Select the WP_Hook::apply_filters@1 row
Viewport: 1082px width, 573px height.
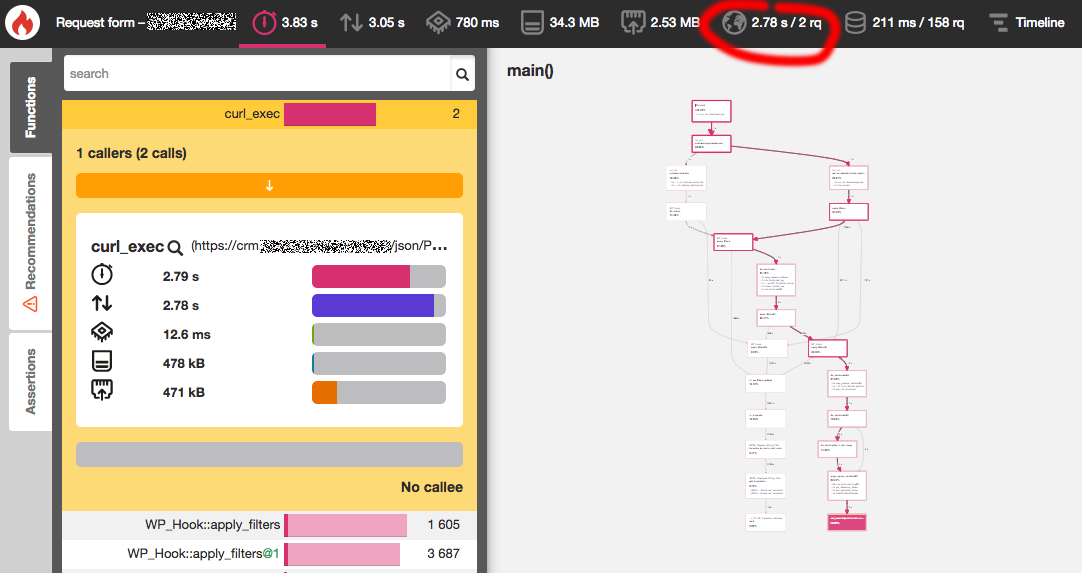[269, 554]
